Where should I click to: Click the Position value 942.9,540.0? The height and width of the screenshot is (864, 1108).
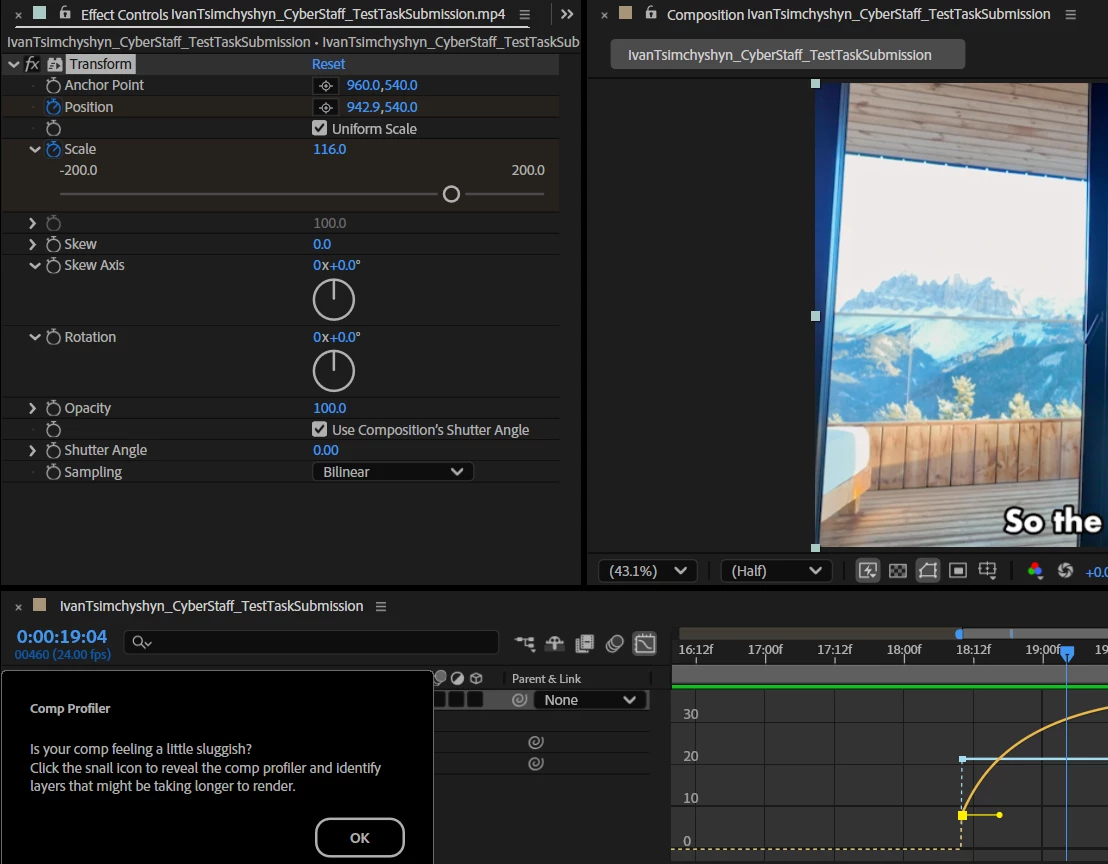pos(382,107)
